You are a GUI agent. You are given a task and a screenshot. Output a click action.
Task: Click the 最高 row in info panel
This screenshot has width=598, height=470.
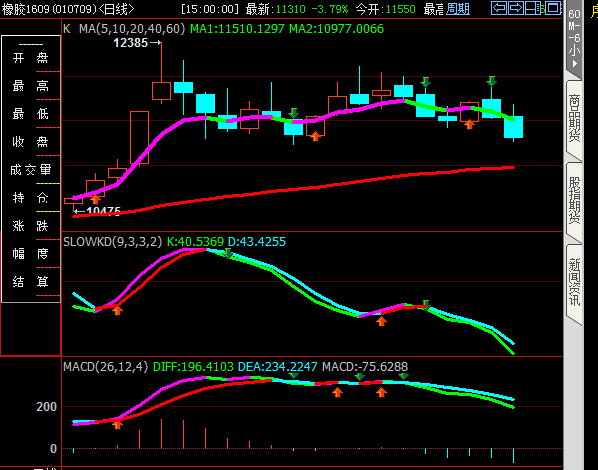[x=31, y=86]
